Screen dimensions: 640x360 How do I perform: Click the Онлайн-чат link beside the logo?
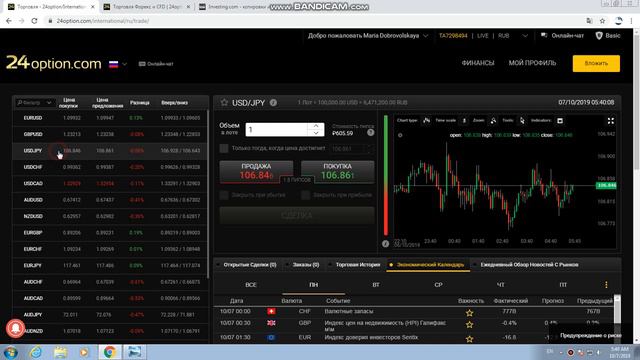click(x=156, y=64)
